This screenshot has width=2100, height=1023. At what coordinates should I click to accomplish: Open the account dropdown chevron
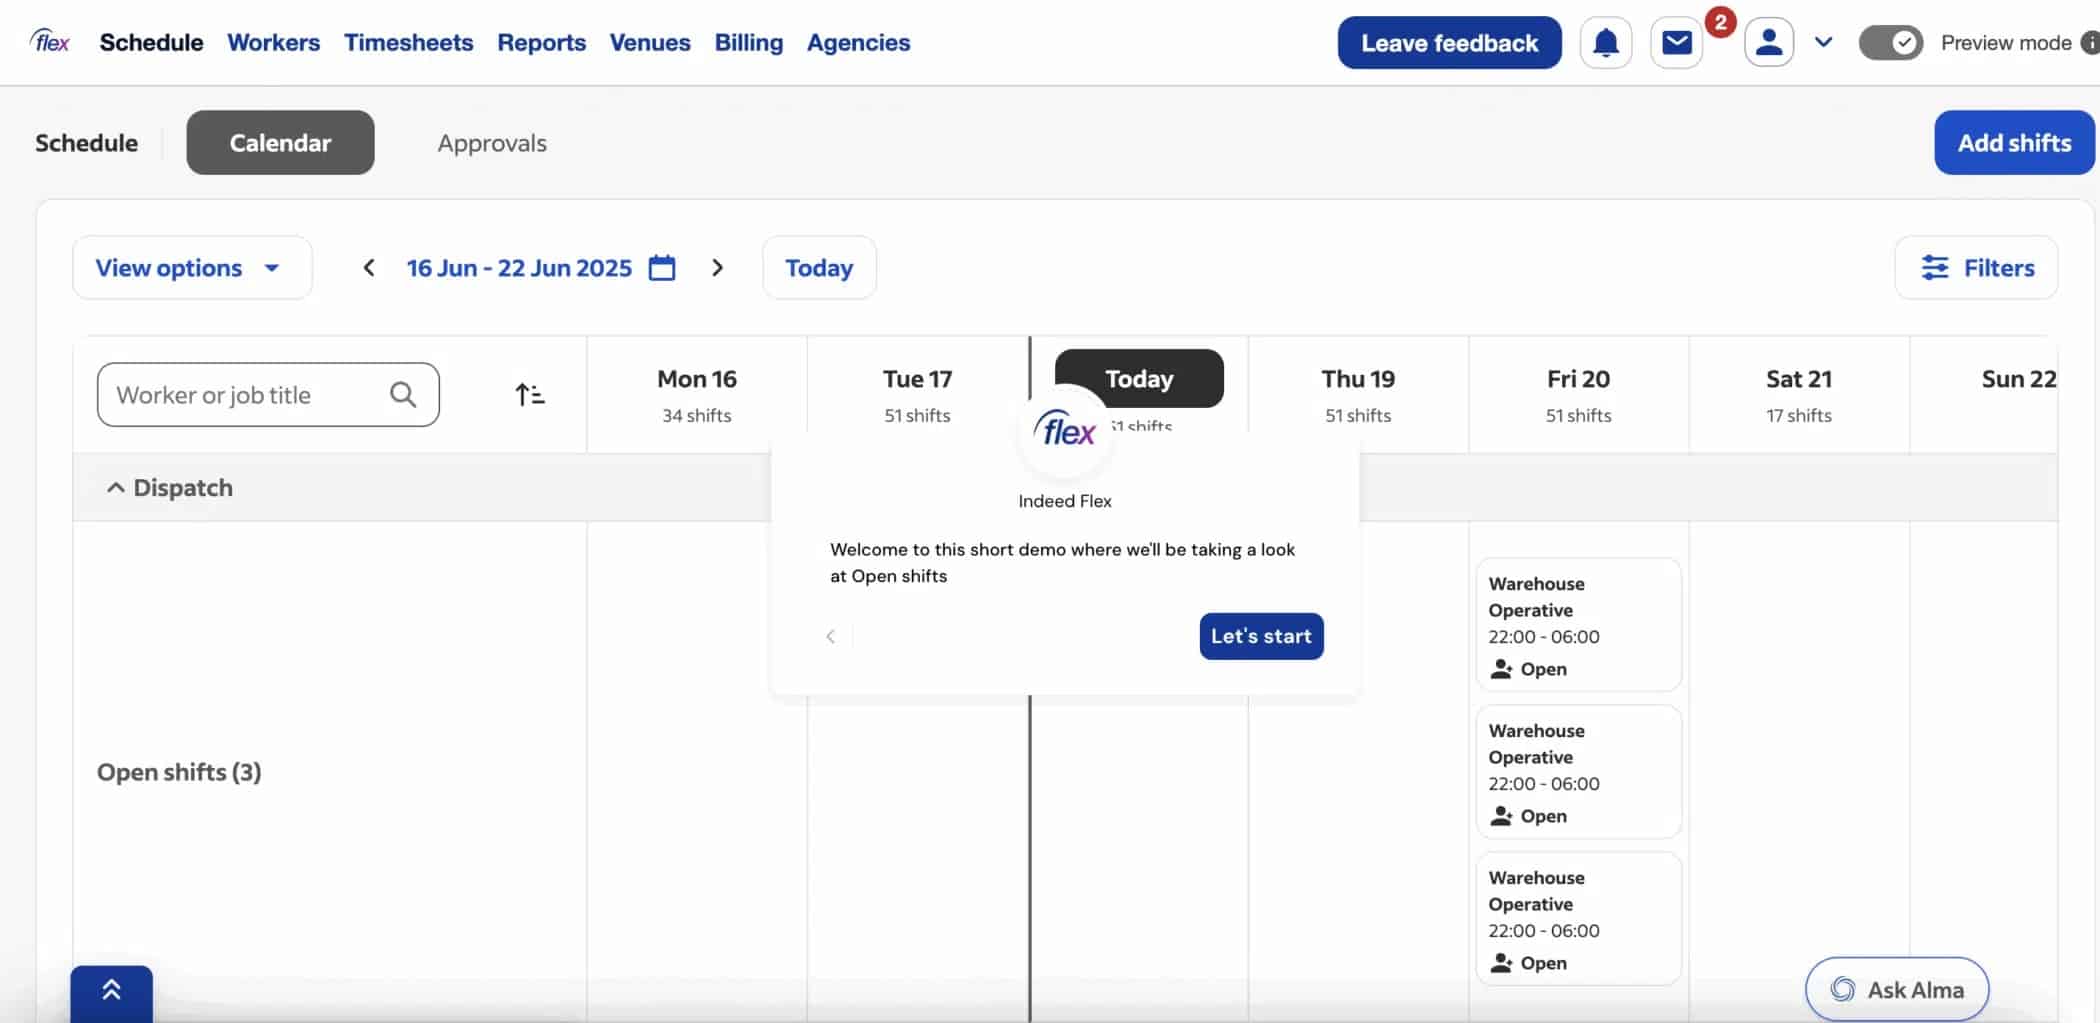(1823, 43)
